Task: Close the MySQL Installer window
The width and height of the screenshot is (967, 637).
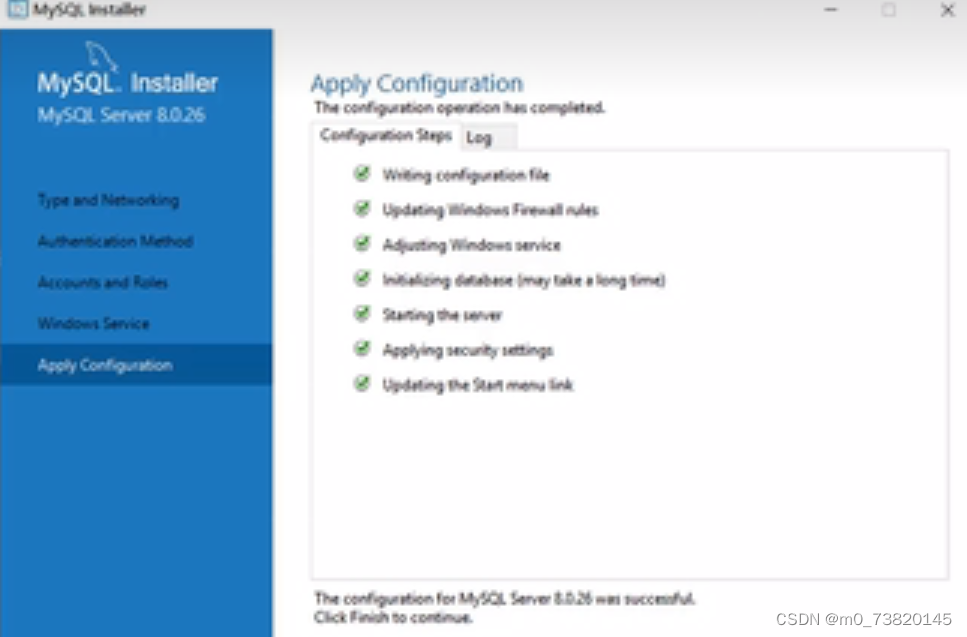Action: tap(947, 10)
